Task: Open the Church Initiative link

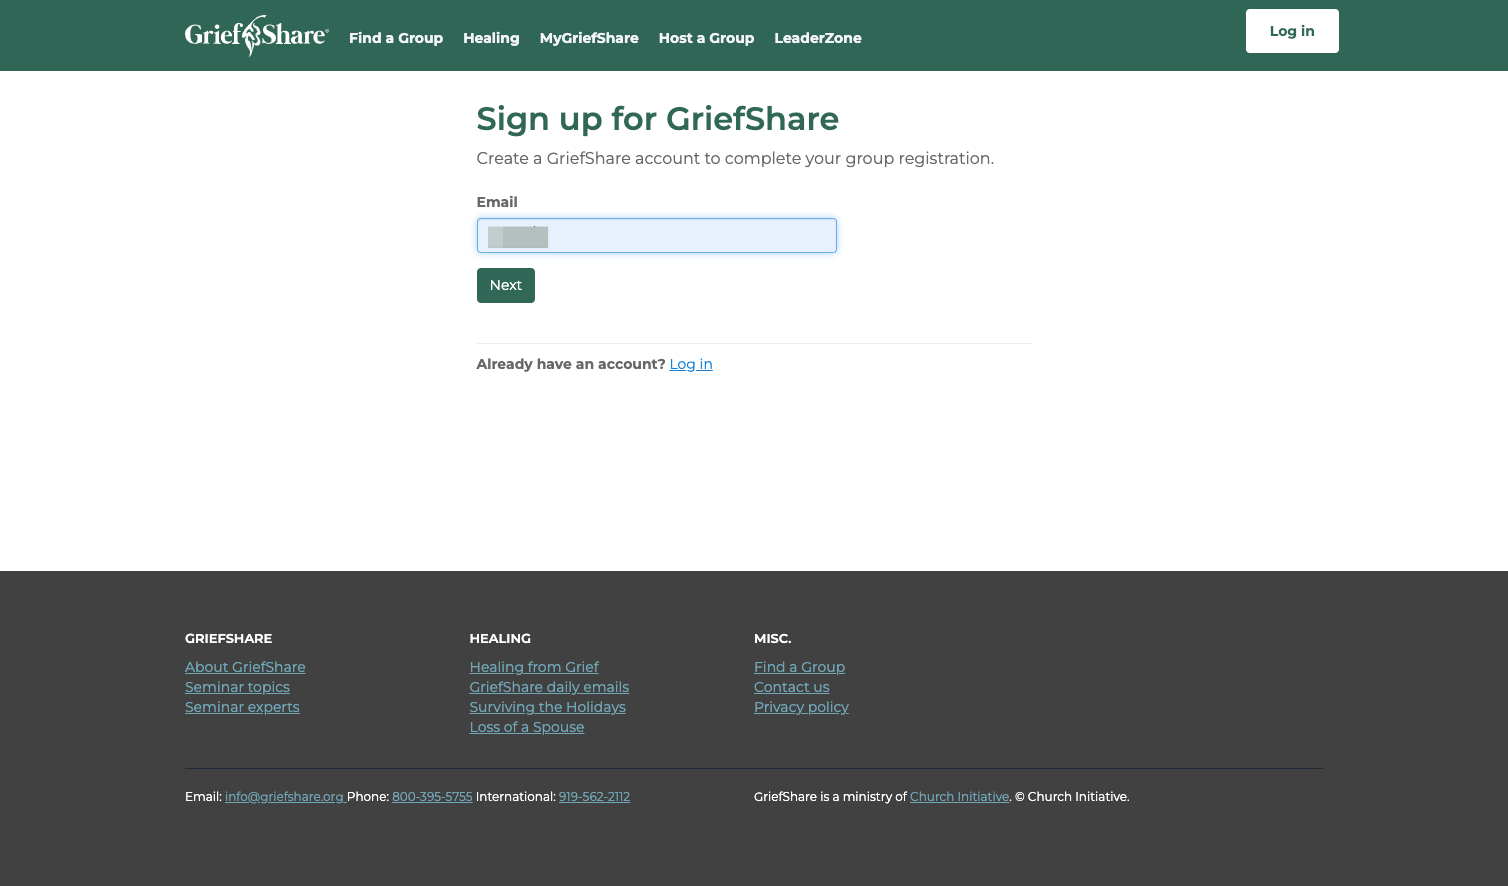Action: [x=959, y=797]
